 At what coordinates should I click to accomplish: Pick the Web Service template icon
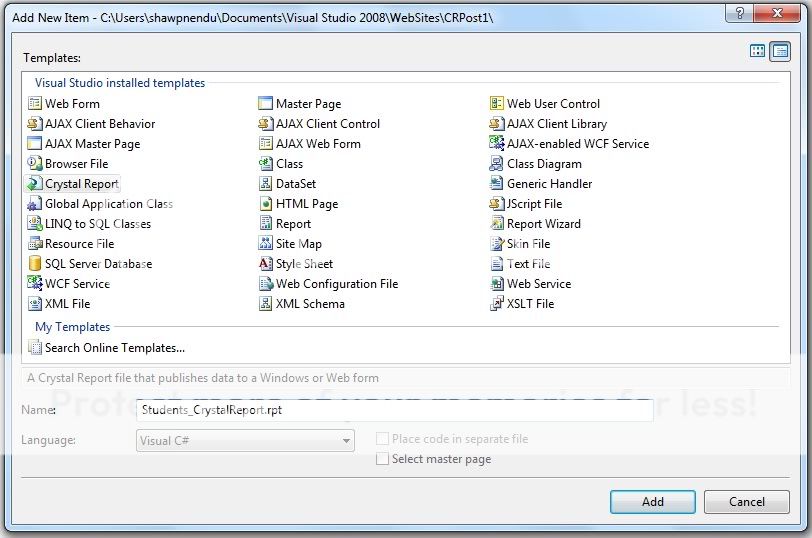[x=497, y=284]
